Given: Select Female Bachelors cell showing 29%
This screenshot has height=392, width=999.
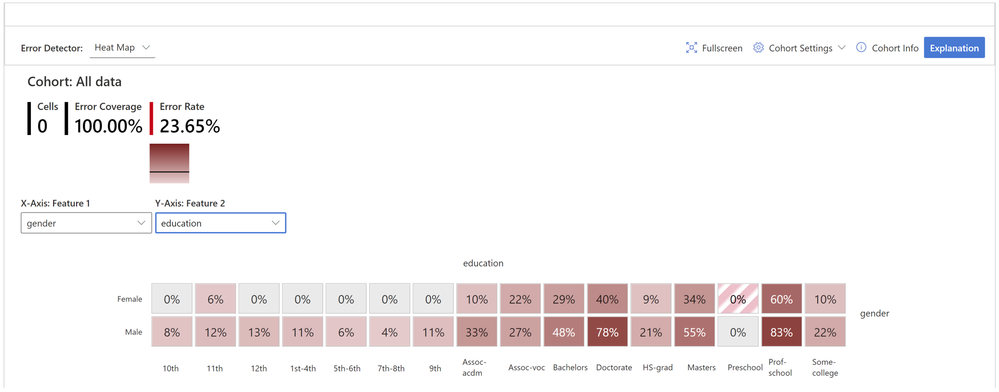Looking at the screenshot, I should coord(564,299).
